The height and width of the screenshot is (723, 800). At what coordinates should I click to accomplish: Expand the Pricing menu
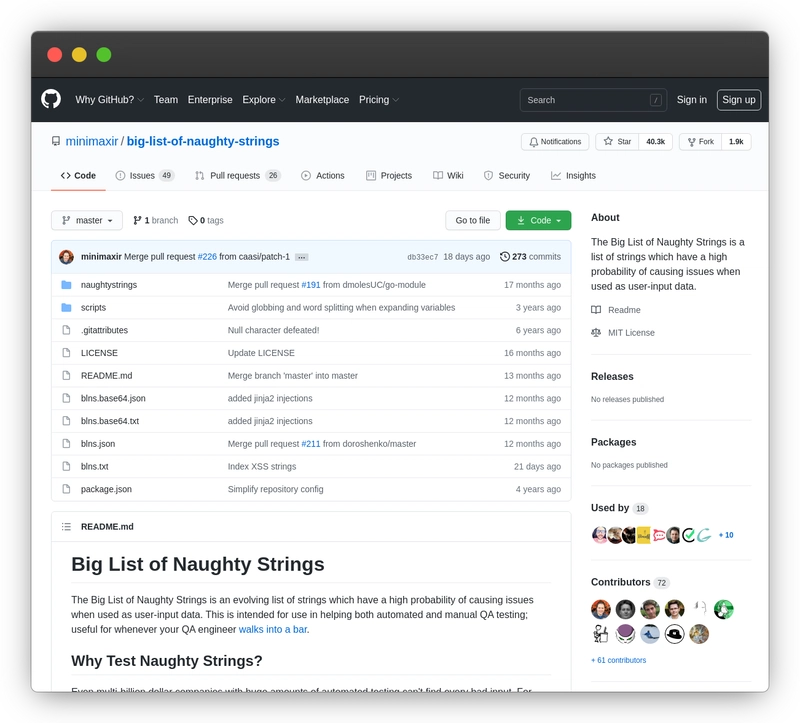pos(379,99)
